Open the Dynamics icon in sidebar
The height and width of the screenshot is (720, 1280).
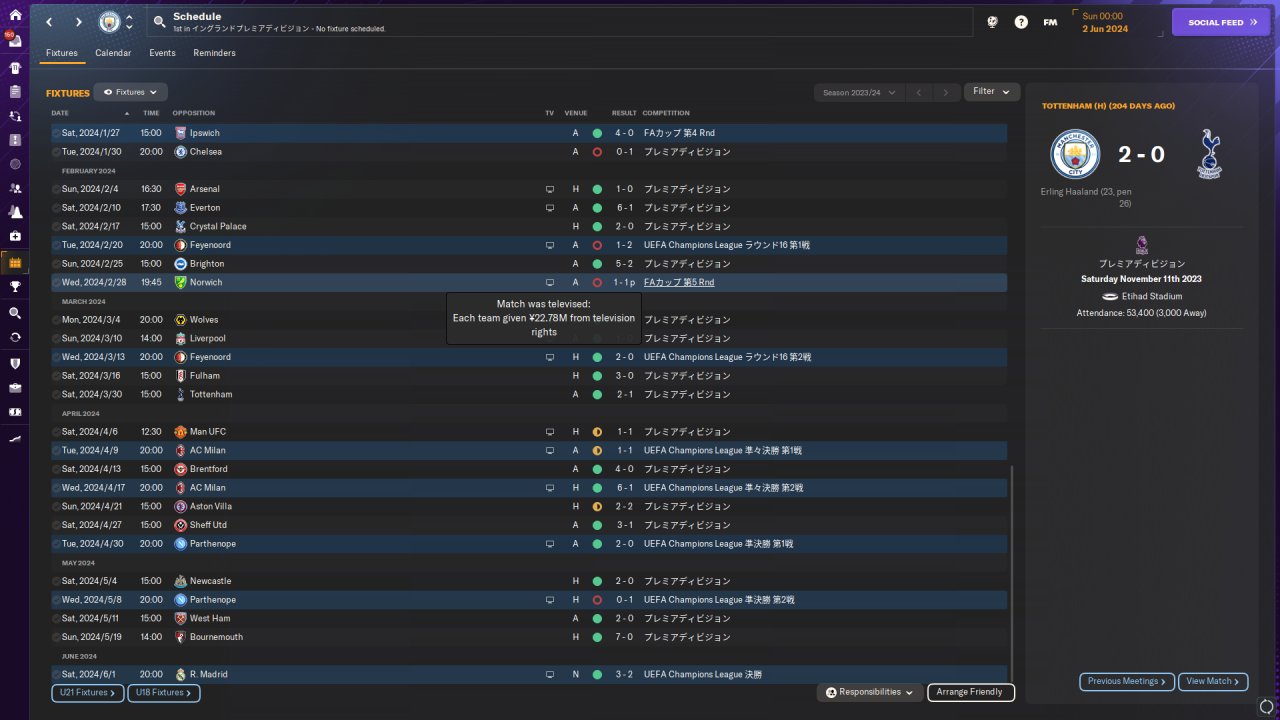tap(15, 116)
